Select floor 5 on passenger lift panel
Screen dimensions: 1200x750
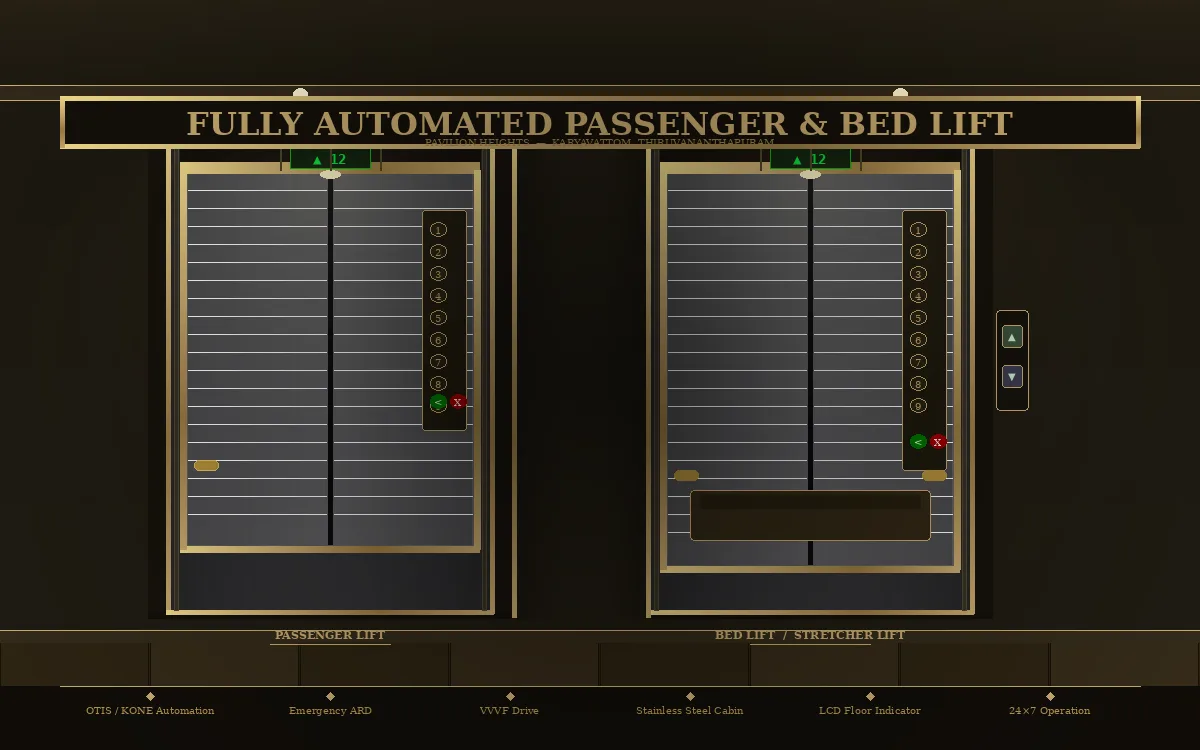click(438, 318)
